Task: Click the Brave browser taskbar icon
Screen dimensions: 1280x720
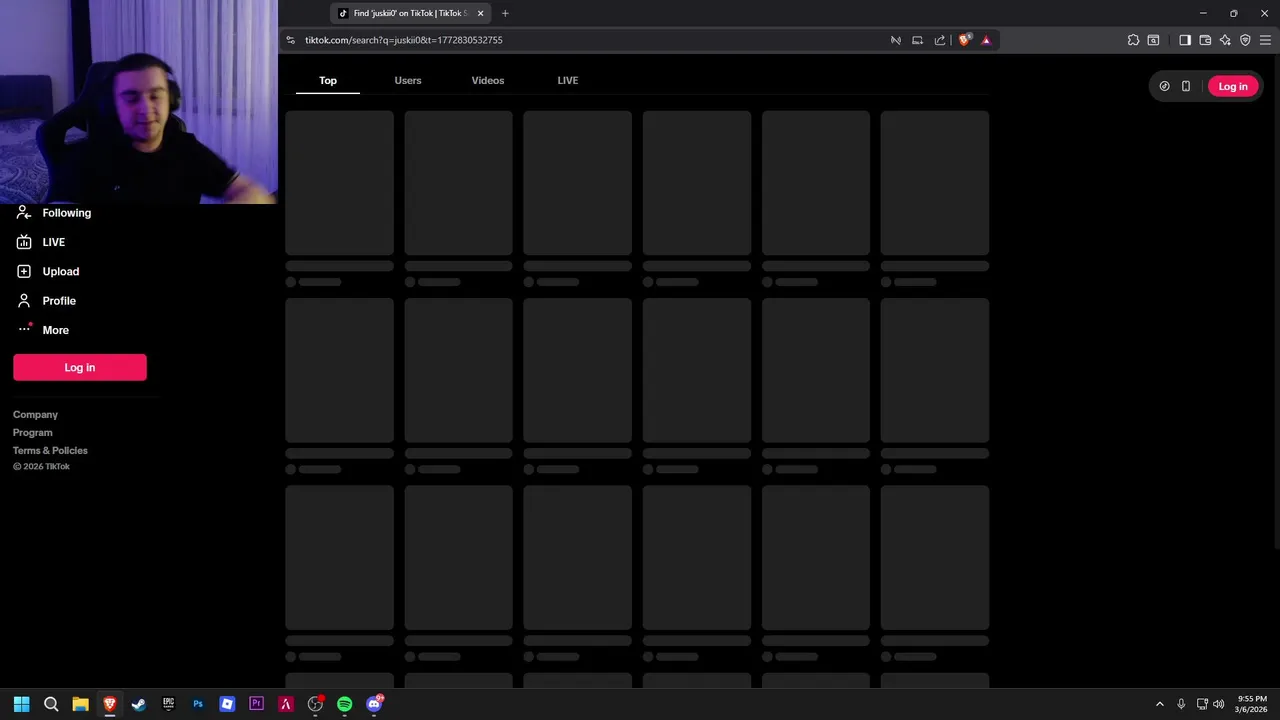Action: point(110,704)
